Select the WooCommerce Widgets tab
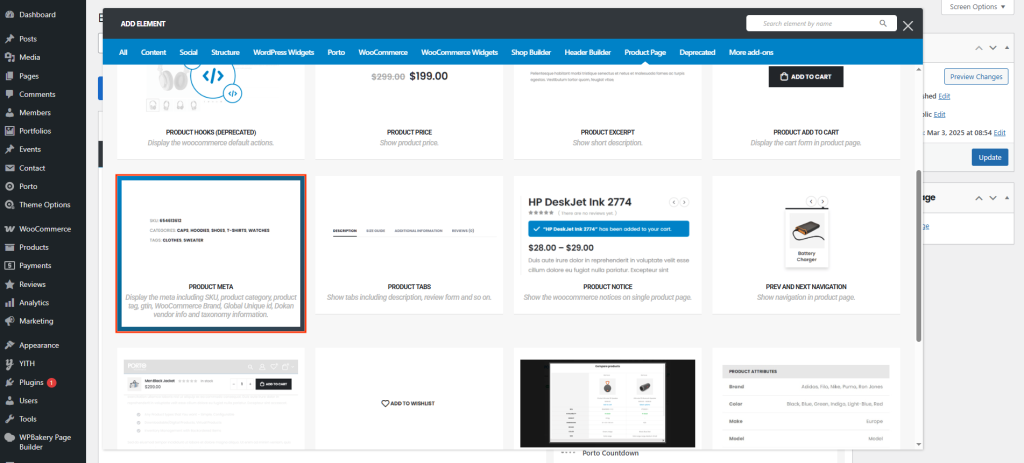The width and height of the screenshot is (1024, 463). tap(459, 51)
